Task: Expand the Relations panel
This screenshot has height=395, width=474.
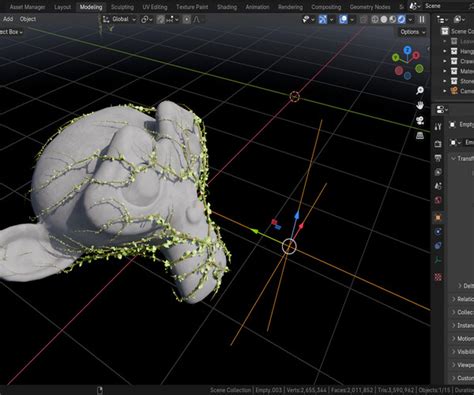Action: (462, 299)
